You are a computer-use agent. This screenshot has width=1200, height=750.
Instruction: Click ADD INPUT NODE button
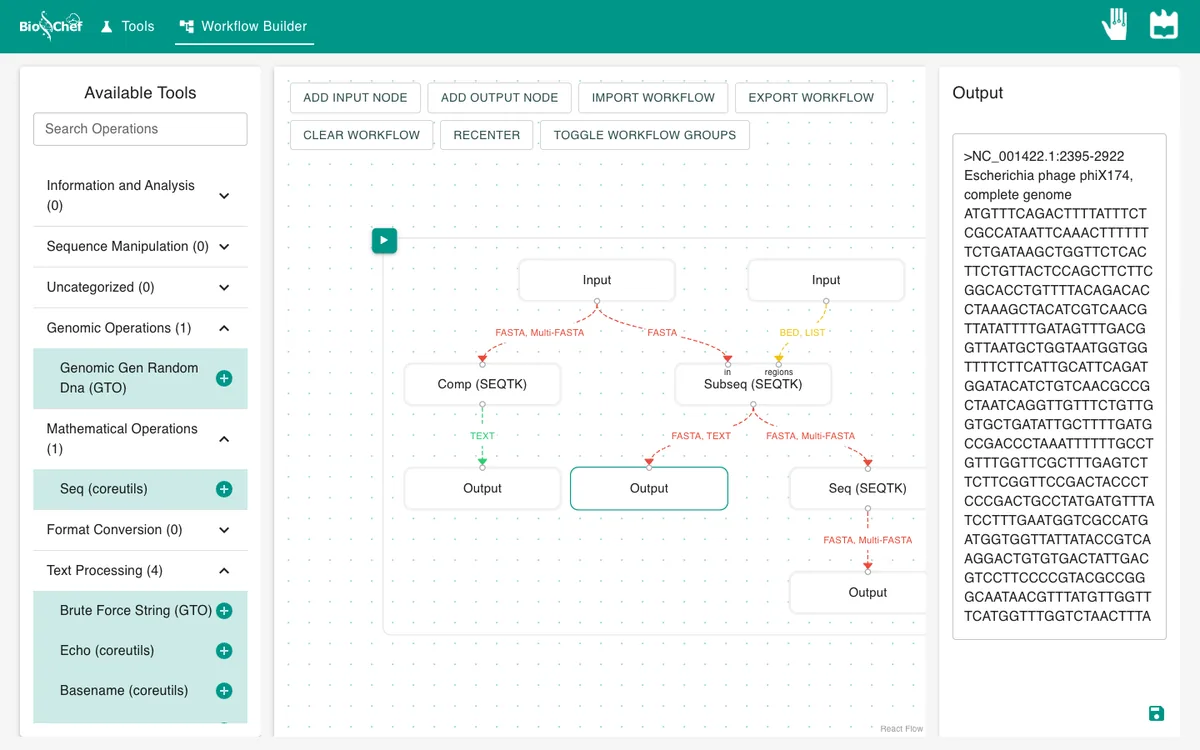355,98
